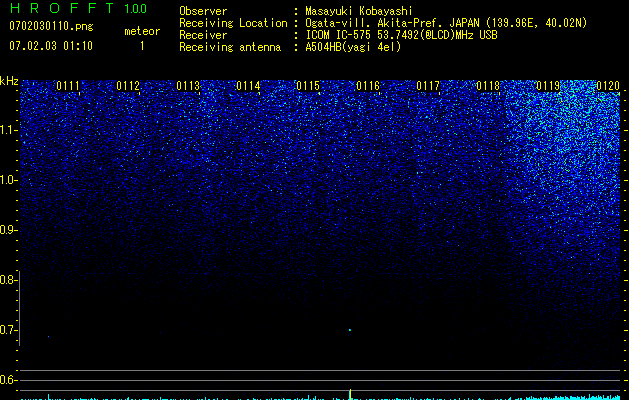This screenshot has height=400, width=629.
Task: Click the 0.8 kHz axis label
Action: (x=8, y=280)
